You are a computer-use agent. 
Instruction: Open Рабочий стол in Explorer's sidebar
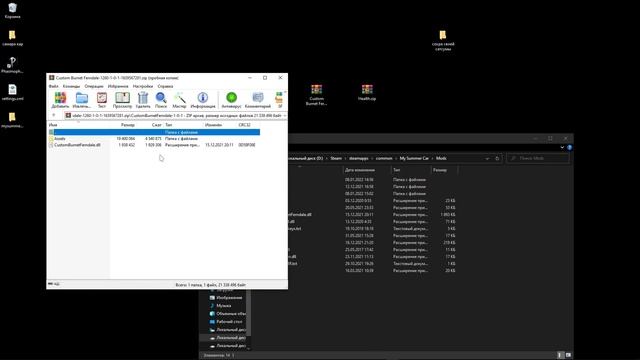coord(226,322)
